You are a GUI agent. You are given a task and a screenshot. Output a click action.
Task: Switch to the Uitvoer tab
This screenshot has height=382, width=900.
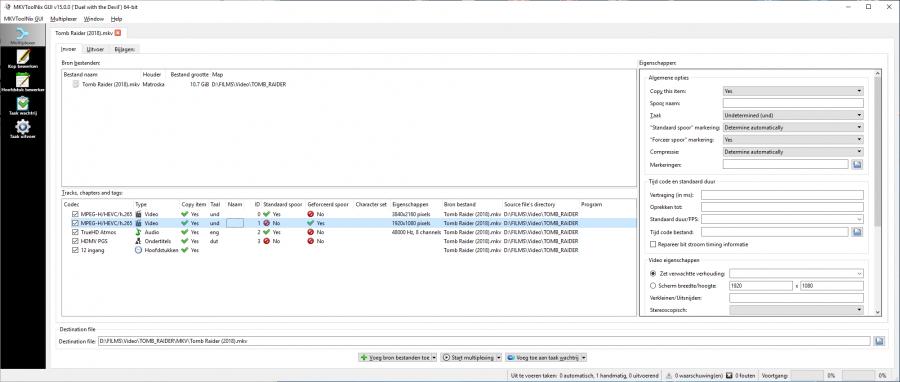pos(95,49)
